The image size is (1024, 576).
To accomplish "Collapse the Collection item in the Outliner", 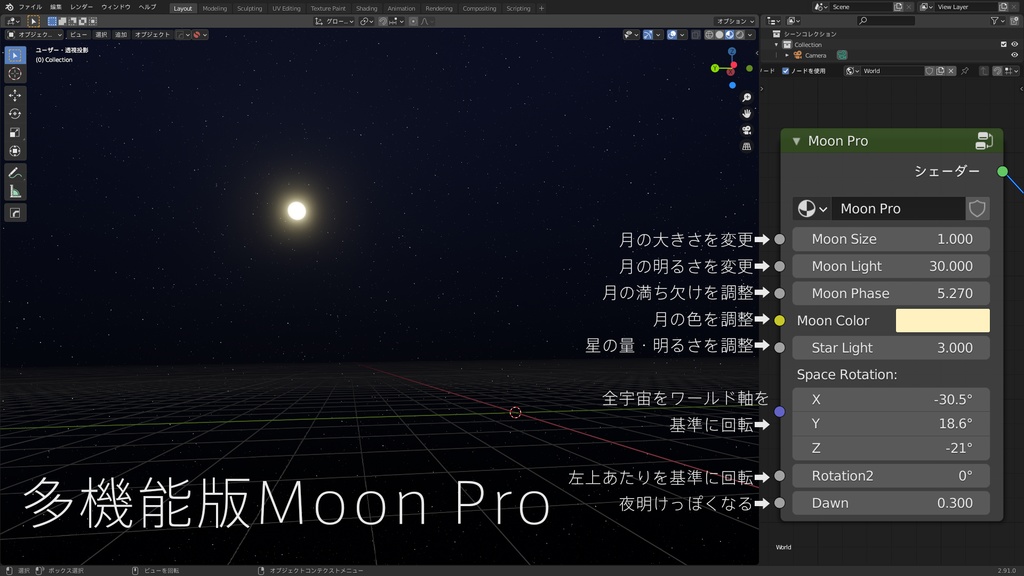I will coord(776,44).
